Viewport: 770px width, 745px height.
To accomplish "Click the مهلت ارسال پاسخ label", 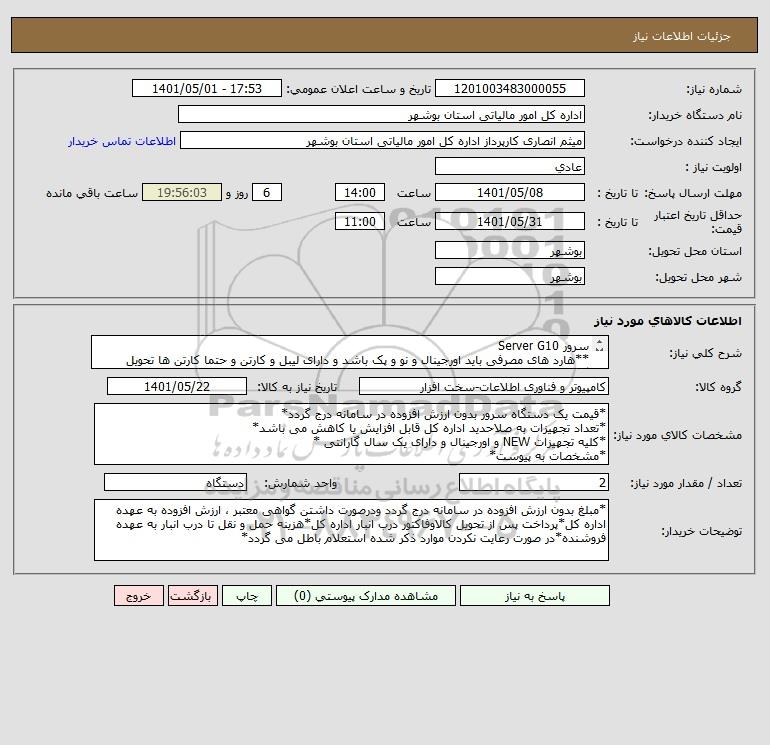I will [693, 193].
